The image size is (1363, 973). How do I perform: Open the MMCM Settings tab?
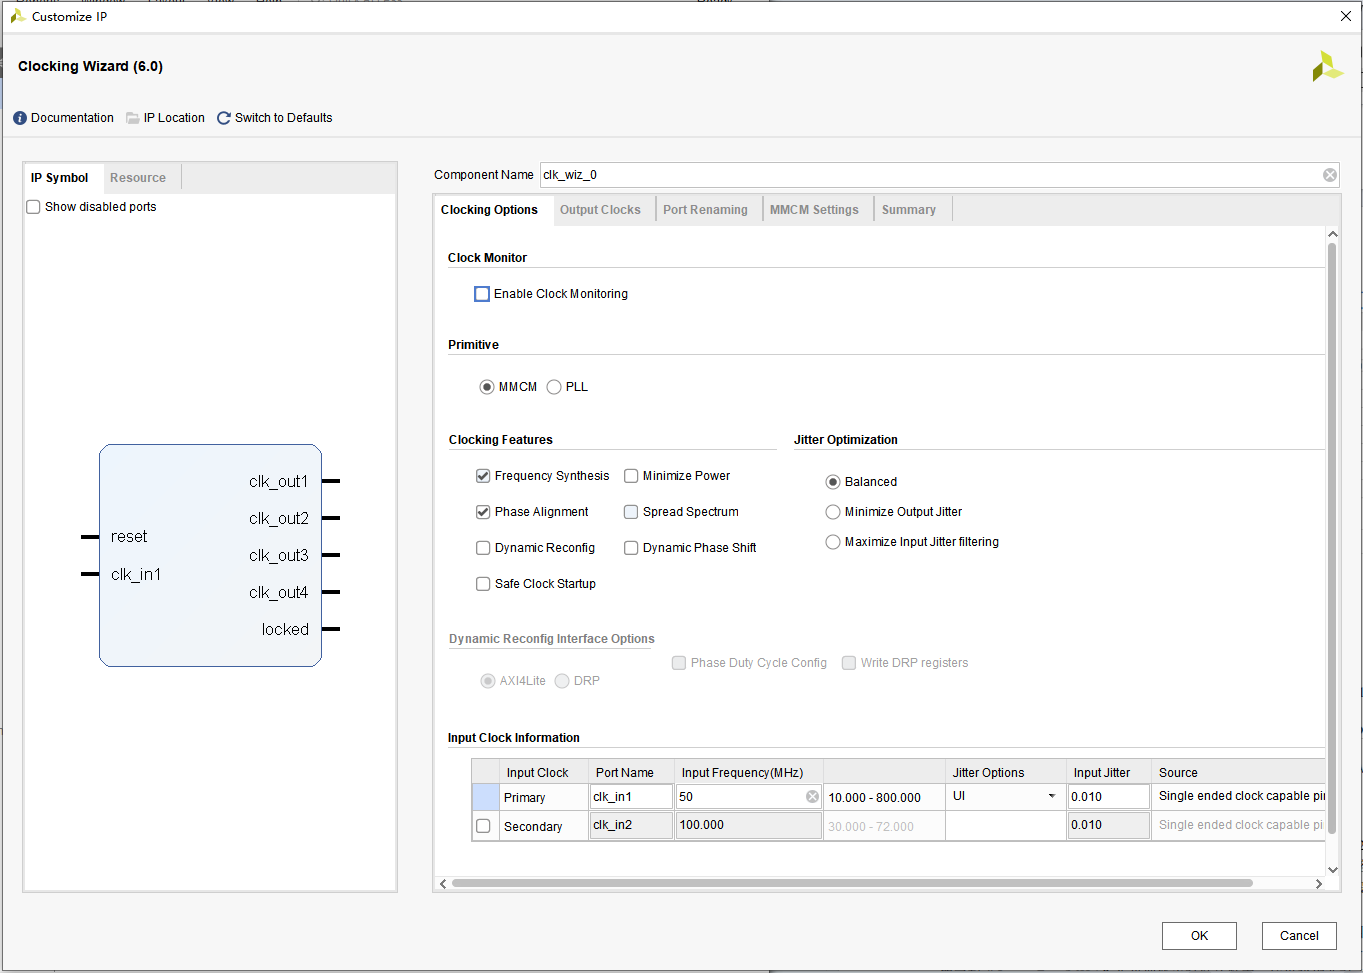click(814, 210)
